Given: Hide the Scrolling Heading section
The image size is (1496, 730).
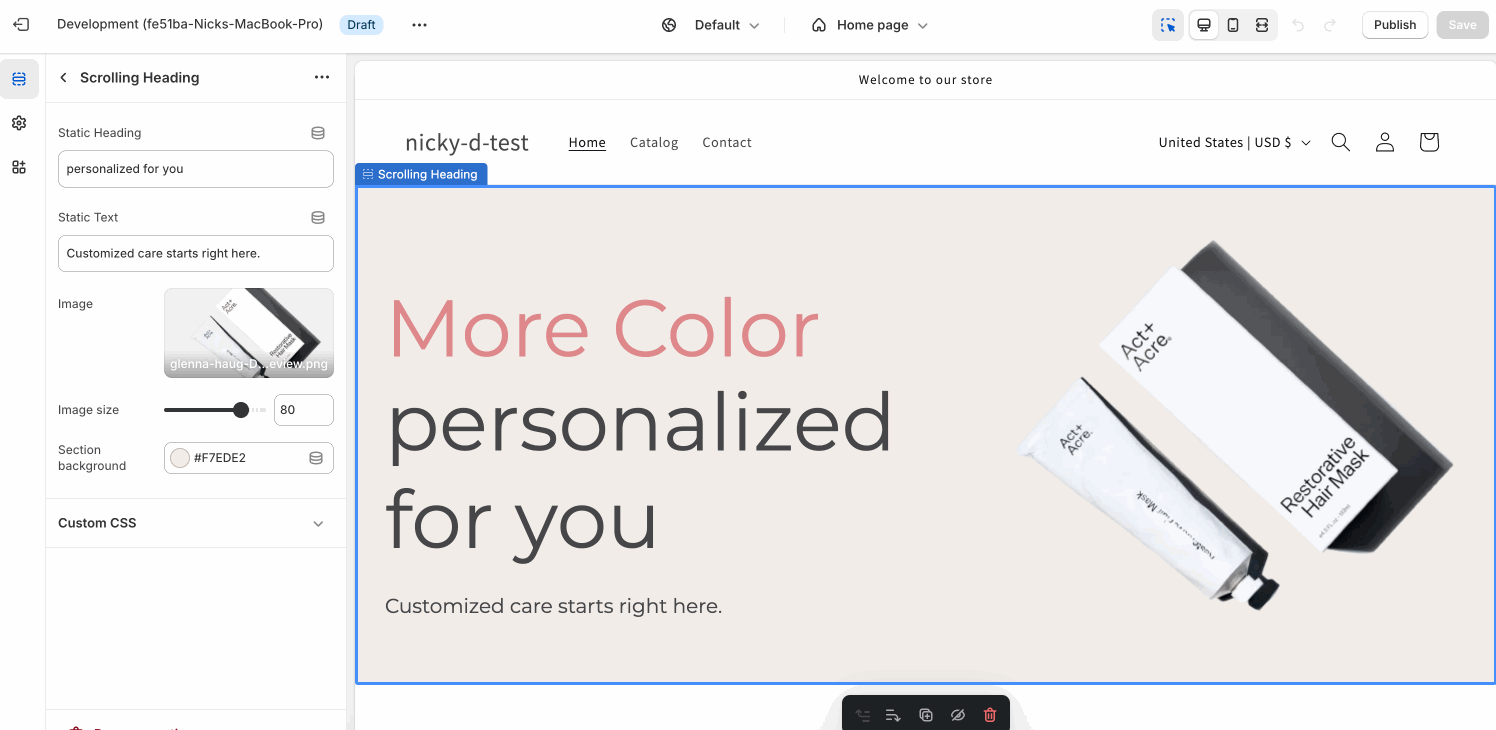Looking at the screenshot, I should pyautogui.click(x=957, y=715).
